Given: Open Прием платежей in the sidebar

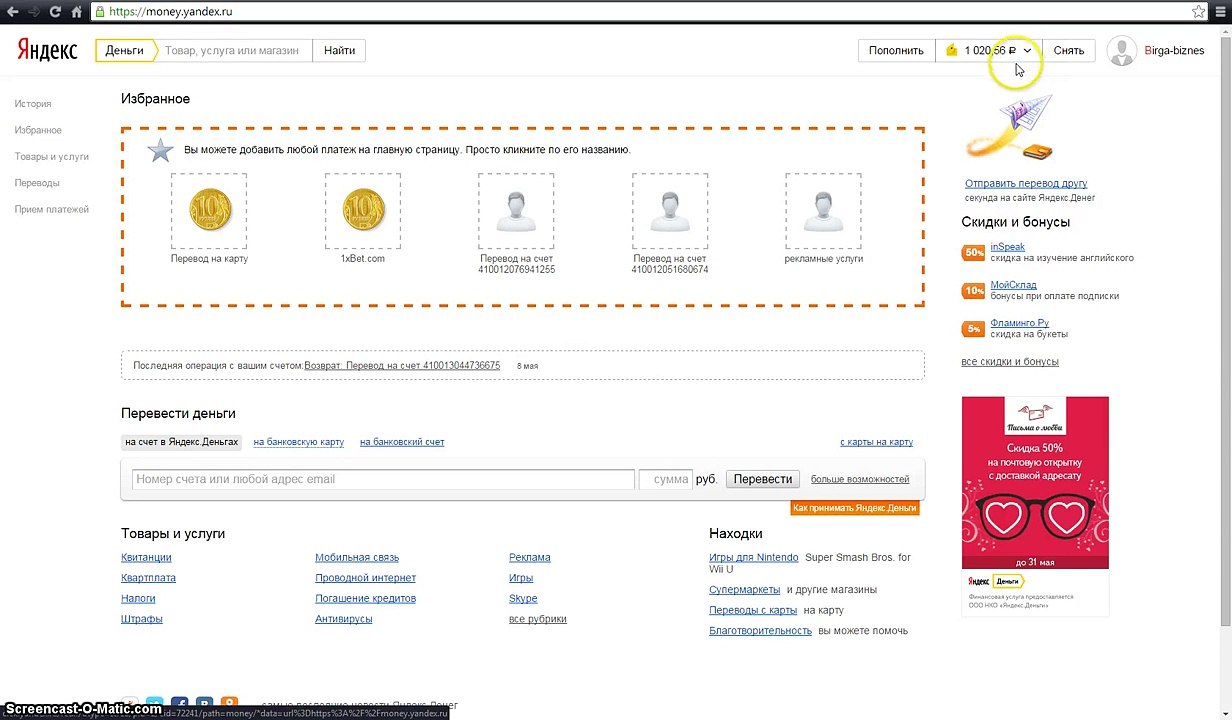Looking at the screenshot, I should tap(51, 210).
